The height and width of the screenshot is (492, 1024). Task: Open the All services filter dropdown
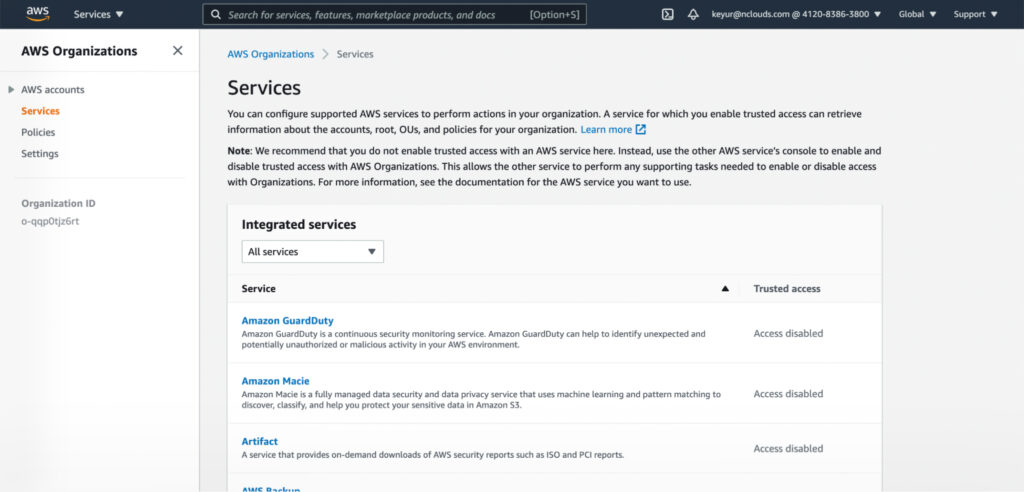pyautogui.click(x=313, y=252)
